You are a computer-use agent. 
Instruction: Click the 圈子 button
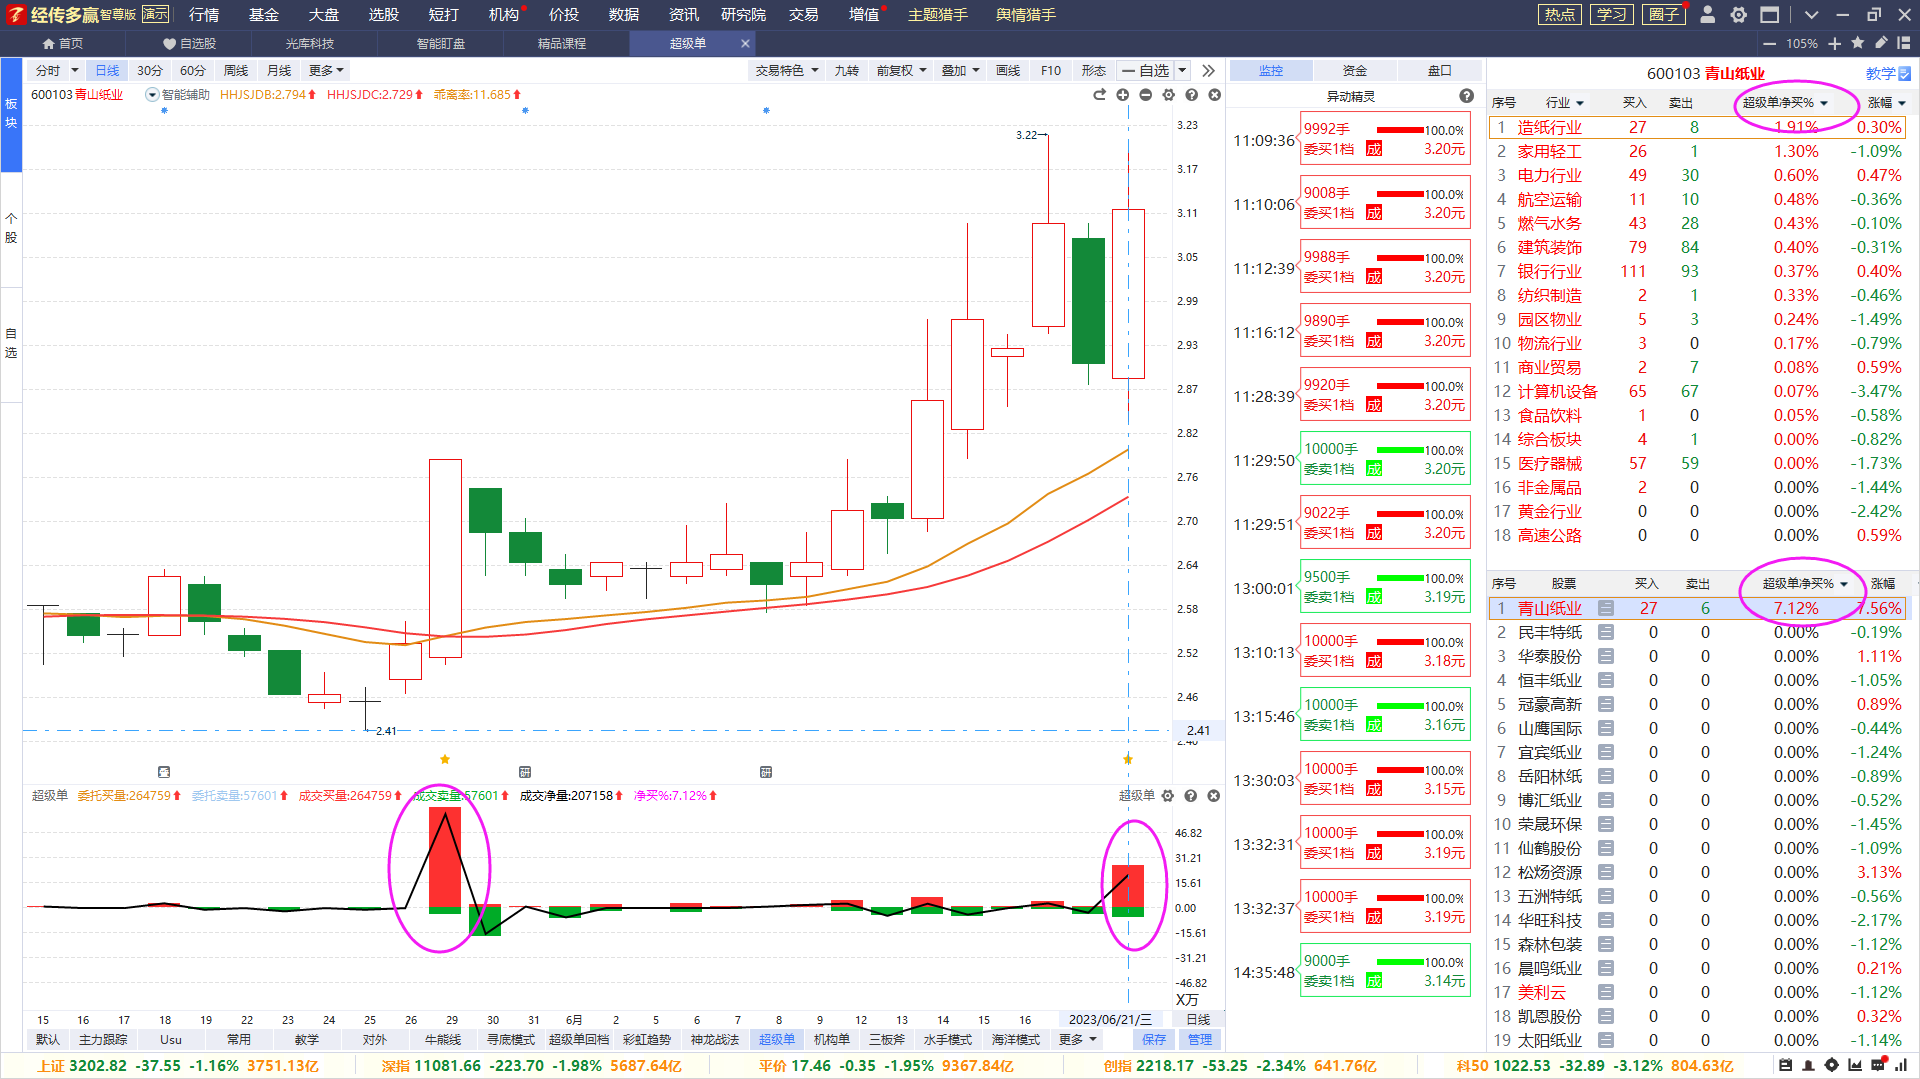[x=1663, y=15]
